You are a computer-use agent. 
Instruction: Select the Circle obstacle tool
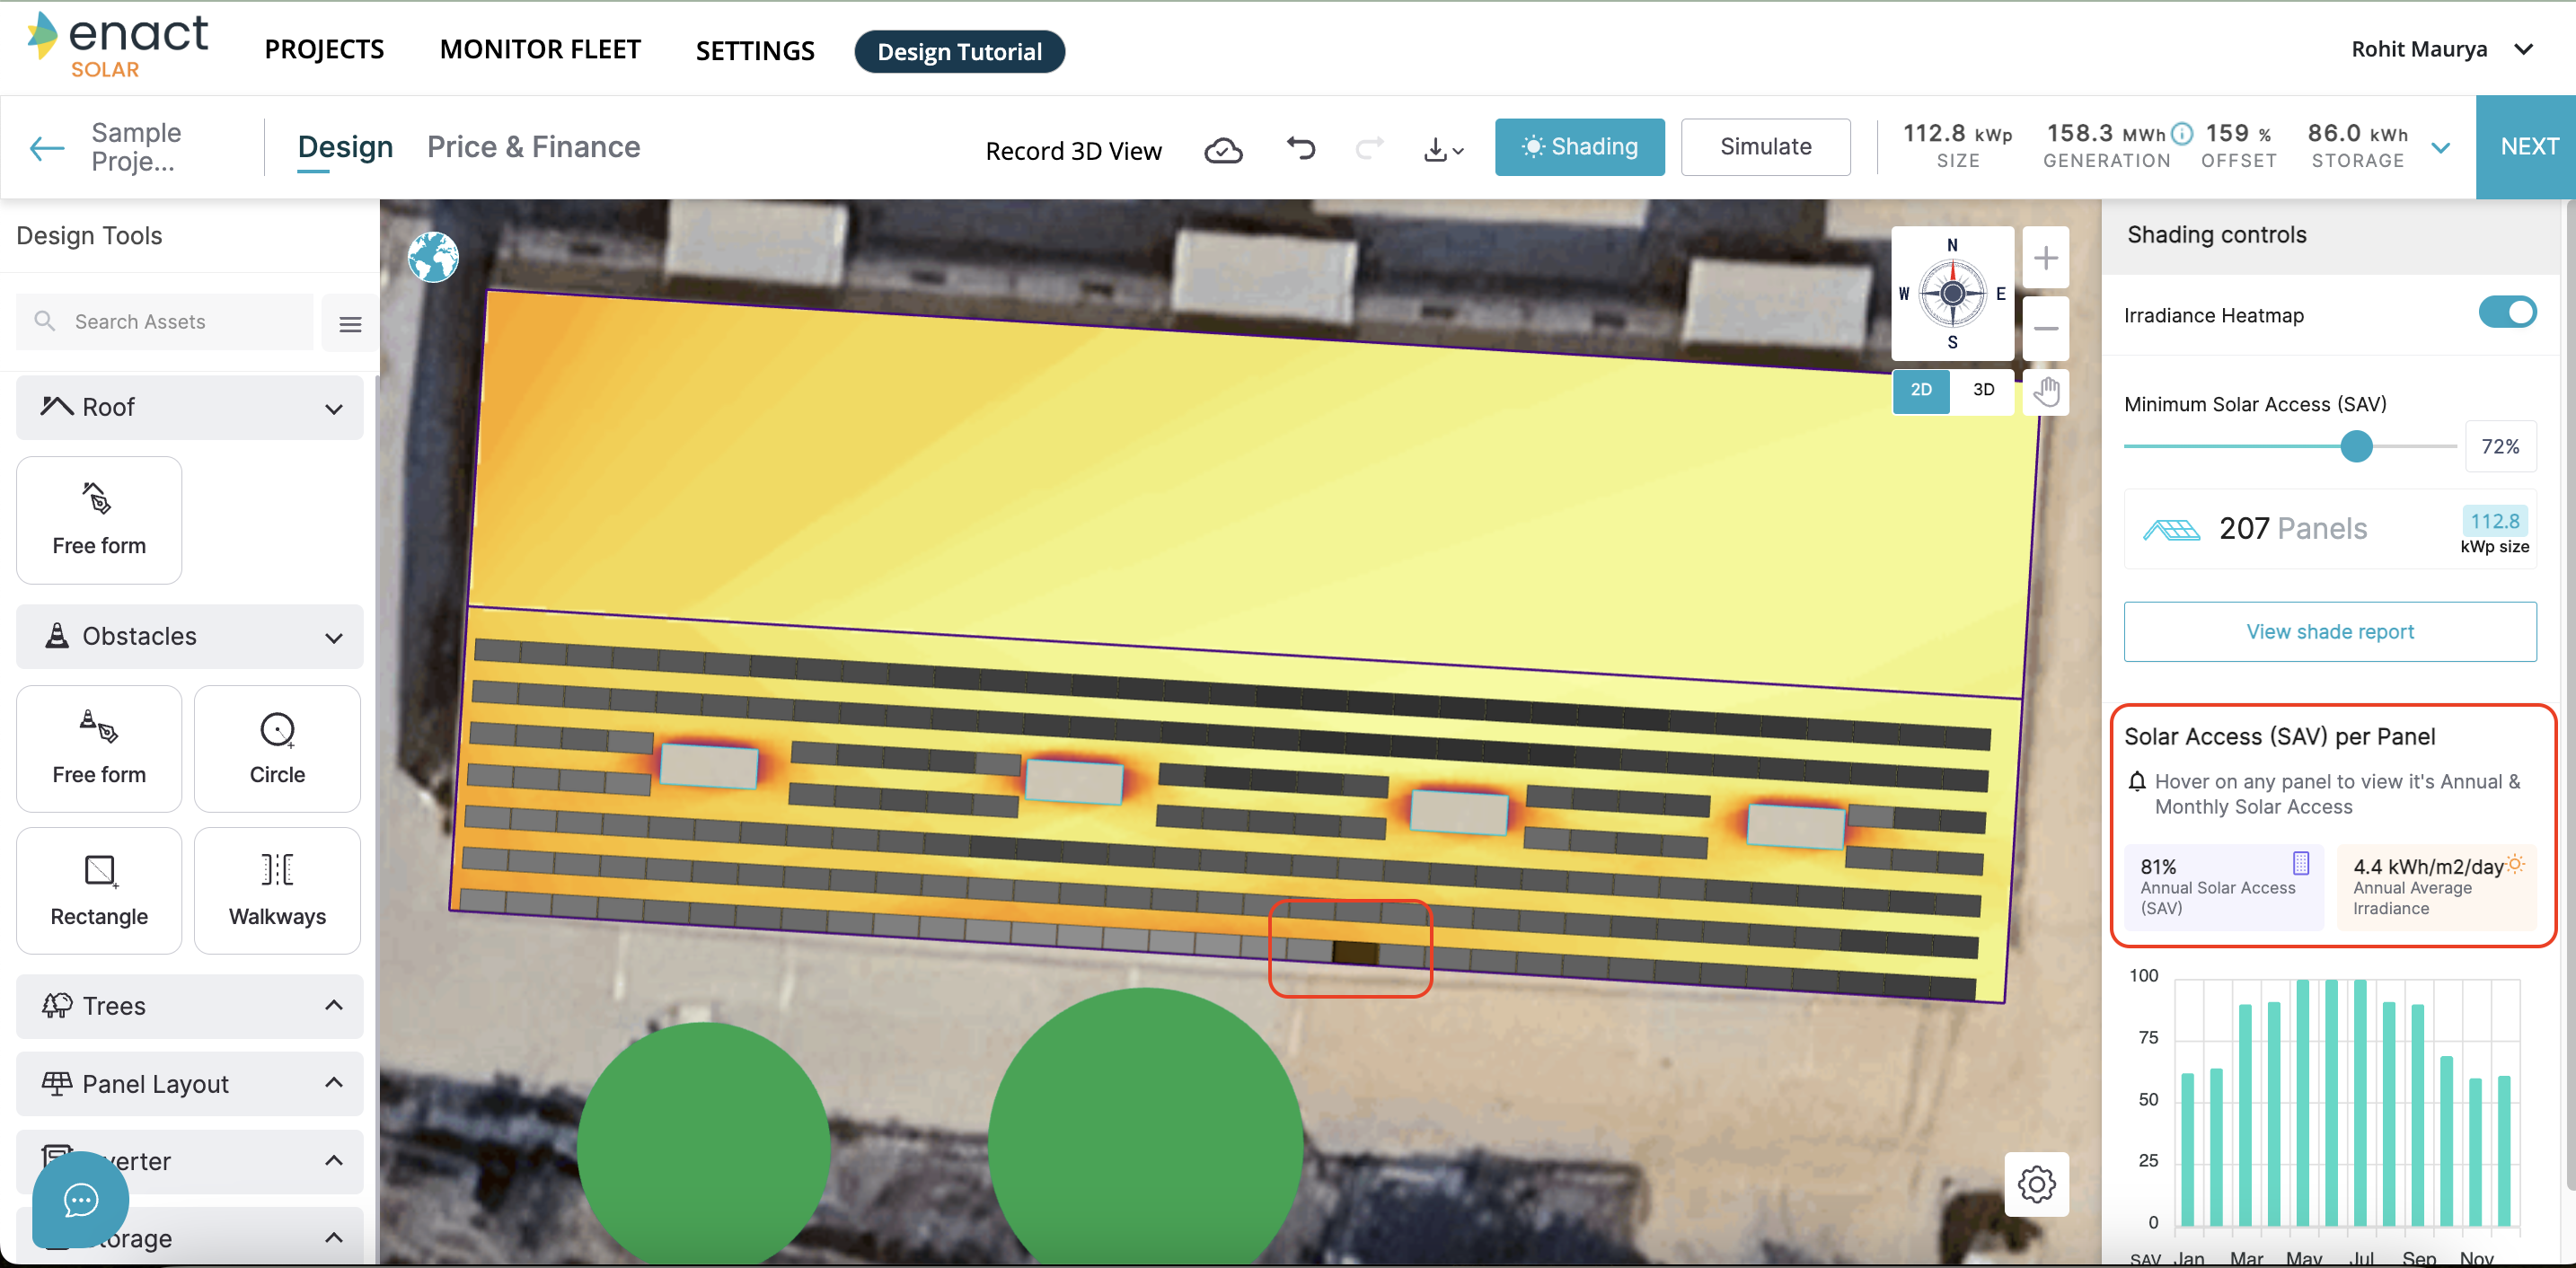(277, 748)
